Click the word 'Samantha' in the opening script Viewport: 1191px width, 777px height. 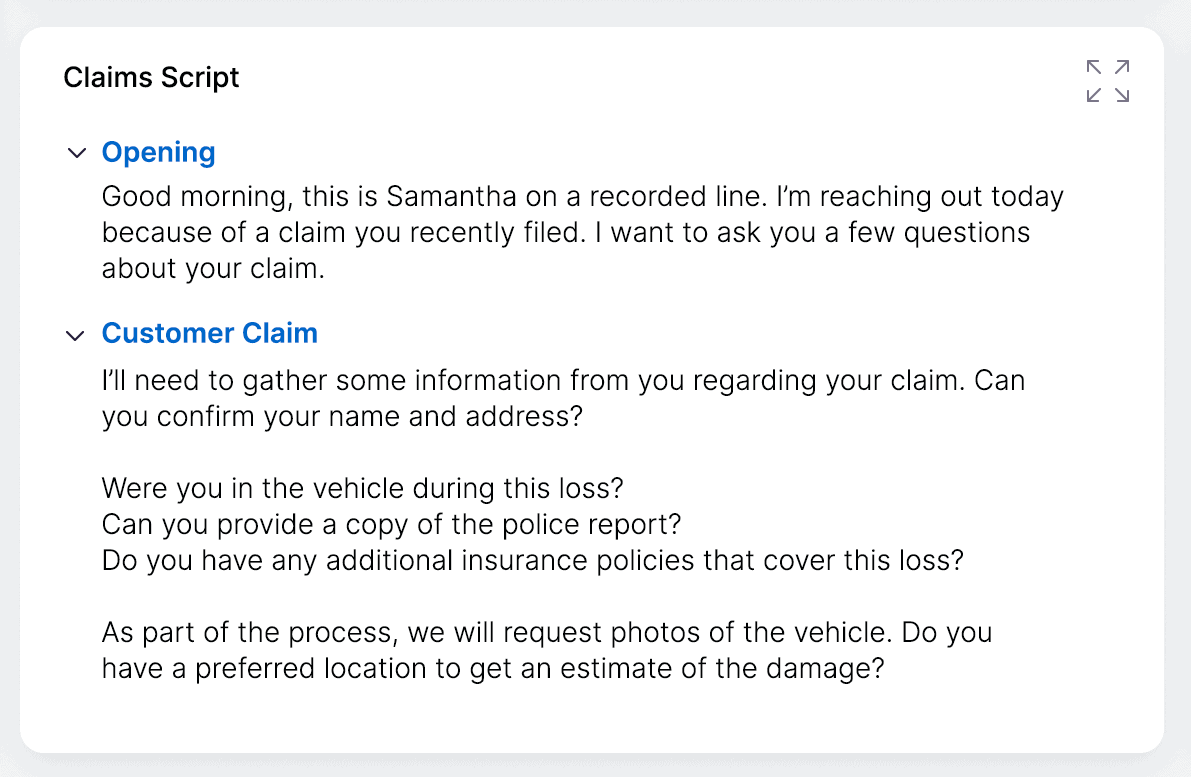pyautogui.click(x=451, y=197)
